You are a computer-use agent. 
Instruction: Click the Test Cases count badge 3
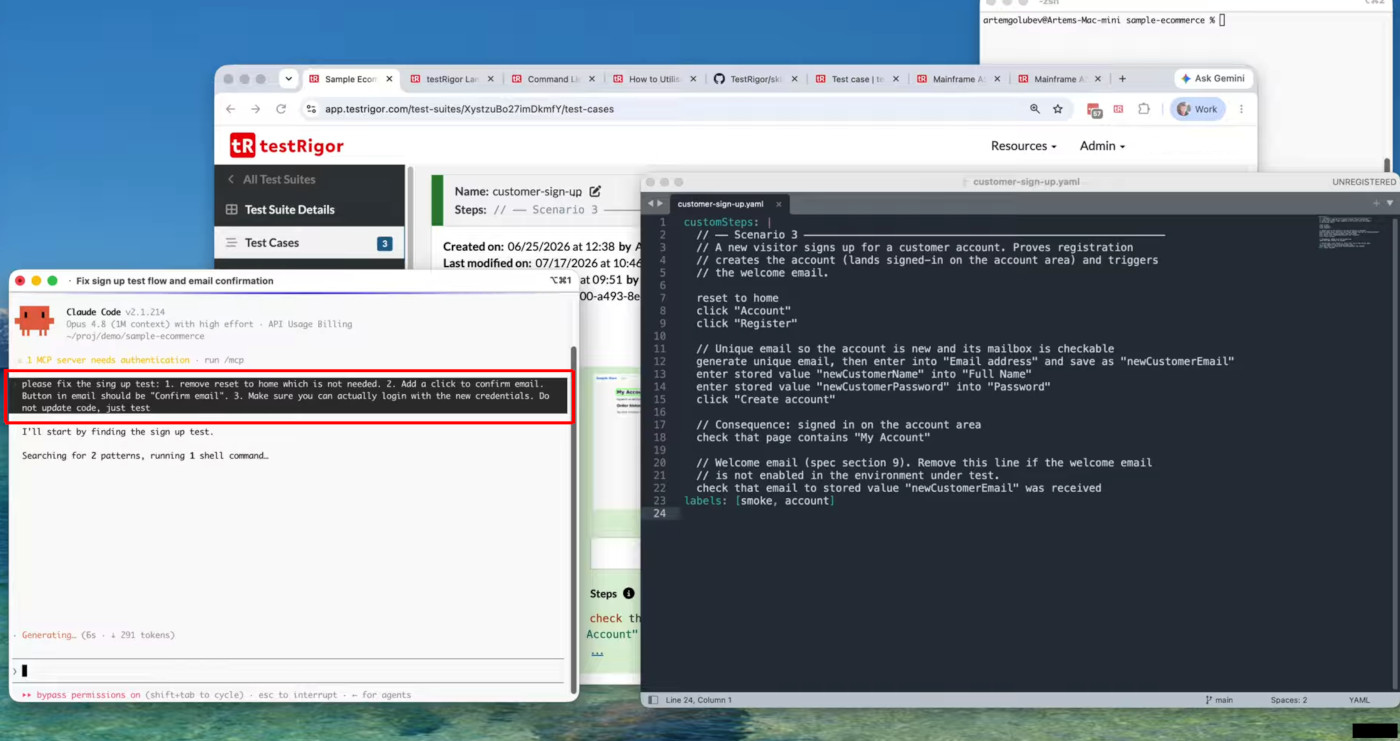[384, 243]
